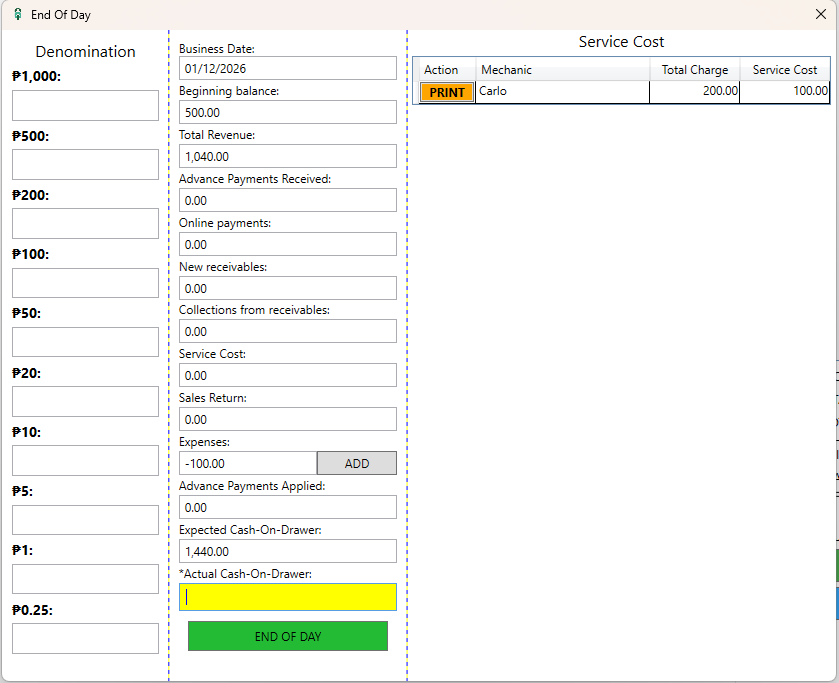Select the ₱500 denomination field
The height and width of the screenshot is (683, 839).
point(85,164)
